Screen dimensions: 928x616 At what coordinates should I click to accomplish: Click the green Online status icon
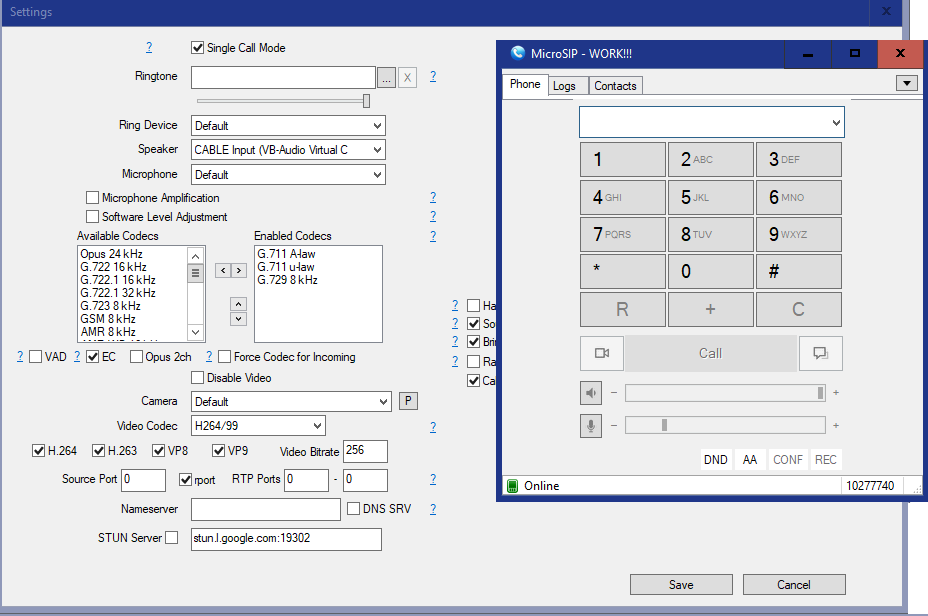(x=513, y=486)
